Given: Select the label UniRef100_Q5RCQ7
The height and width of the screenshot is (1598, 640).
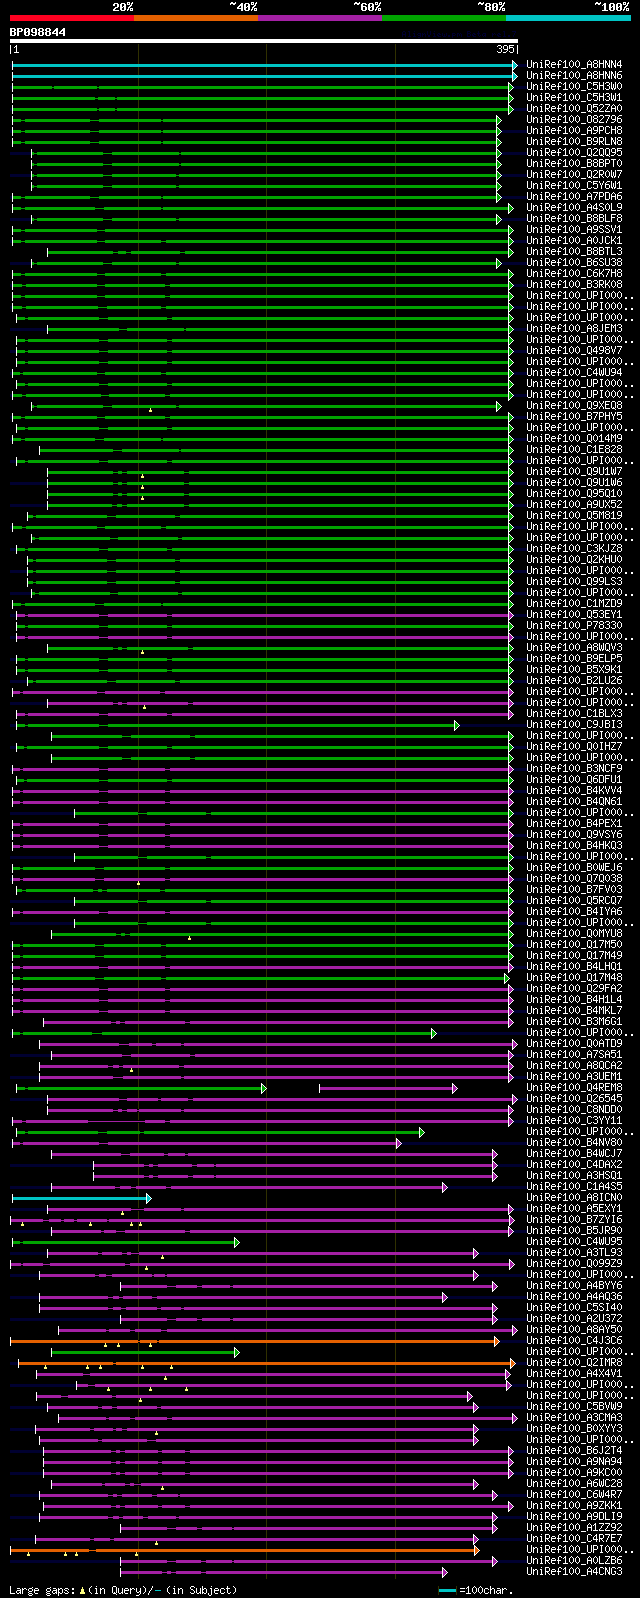Looking at the screenshot, I should pos(574,900).
